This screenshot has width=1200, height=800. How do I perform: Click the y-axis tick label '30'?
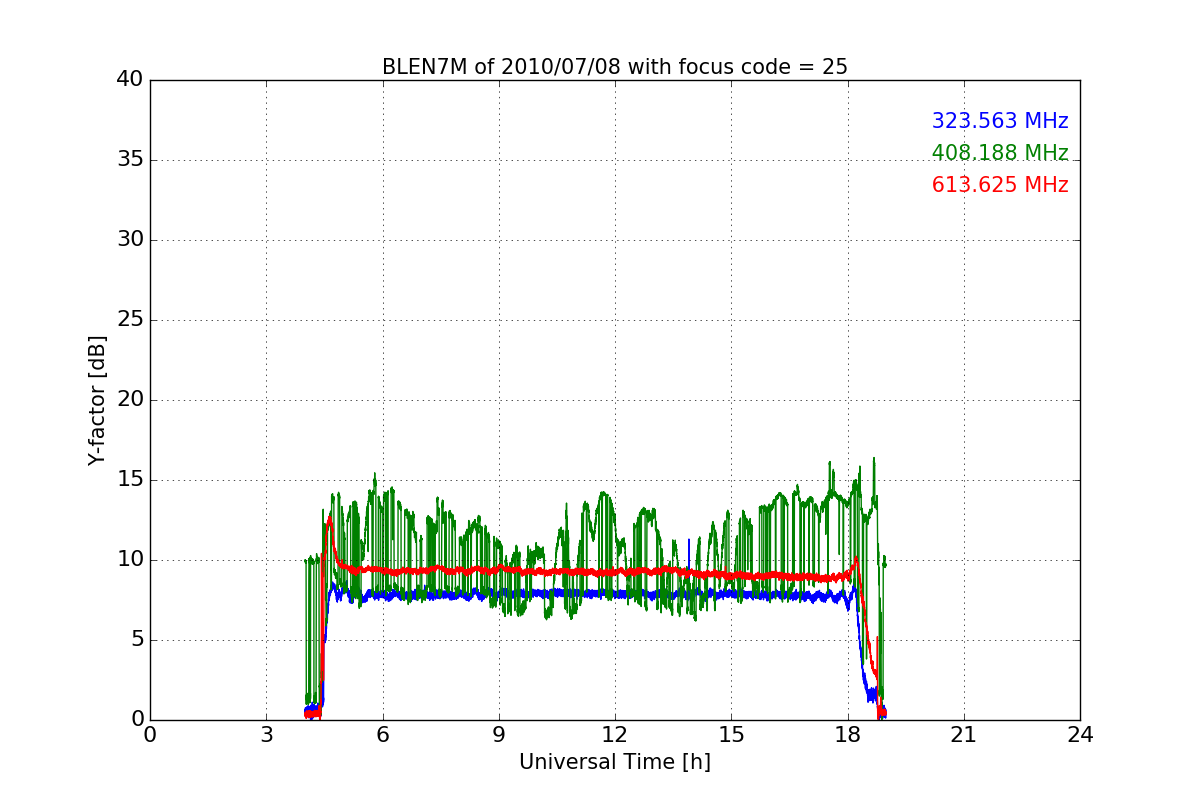pos(130,240)
